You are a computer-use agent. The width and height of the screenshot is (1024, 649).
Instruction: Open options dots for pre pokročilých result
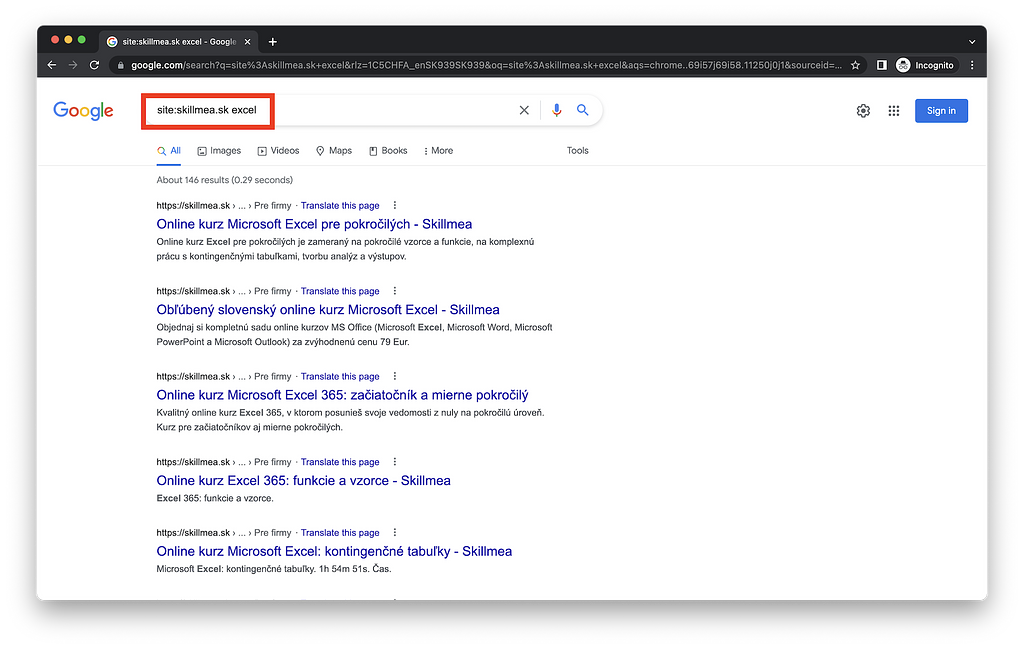pos(394,205)
